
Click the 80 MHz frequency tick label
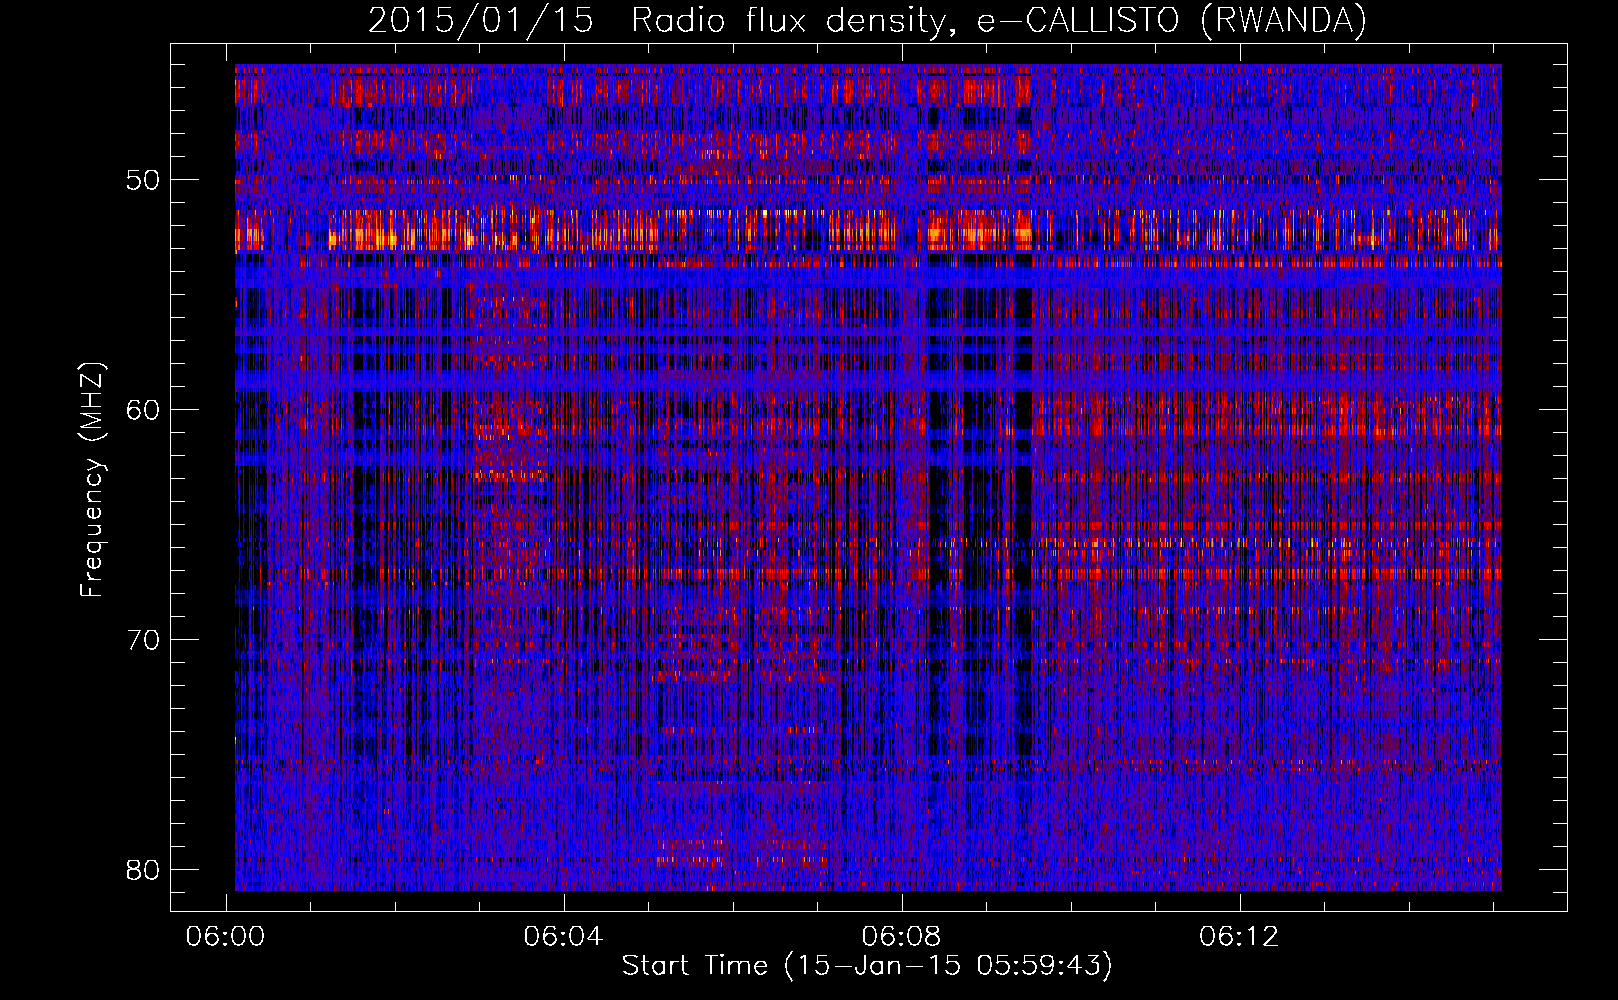tap(144, 869)
